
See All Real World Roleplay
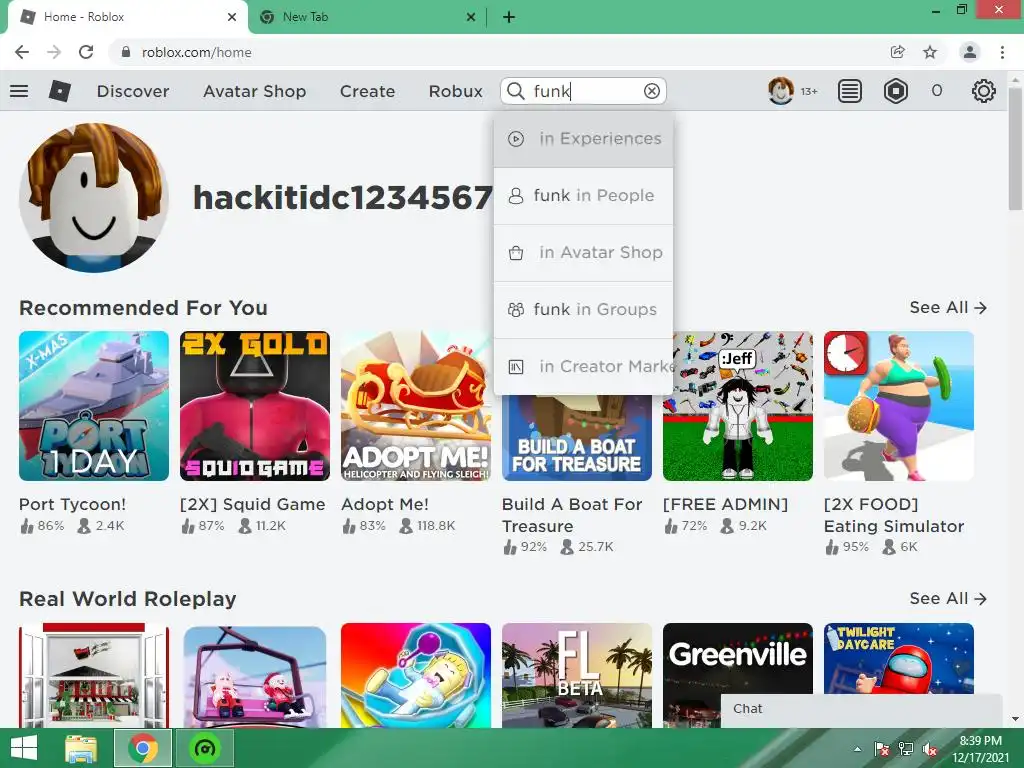948,598
